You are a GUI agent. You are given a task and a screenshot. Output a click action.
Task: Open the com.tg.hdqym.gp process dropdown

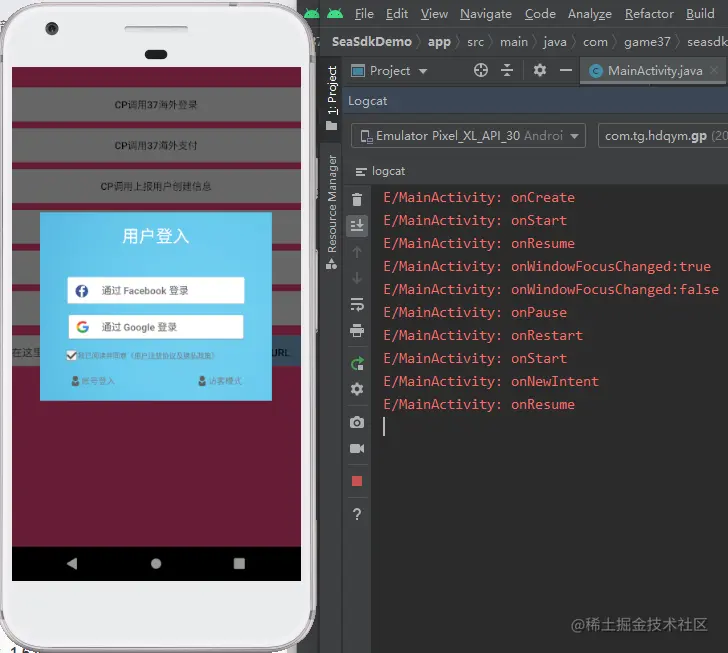click(x=663, y=136)
